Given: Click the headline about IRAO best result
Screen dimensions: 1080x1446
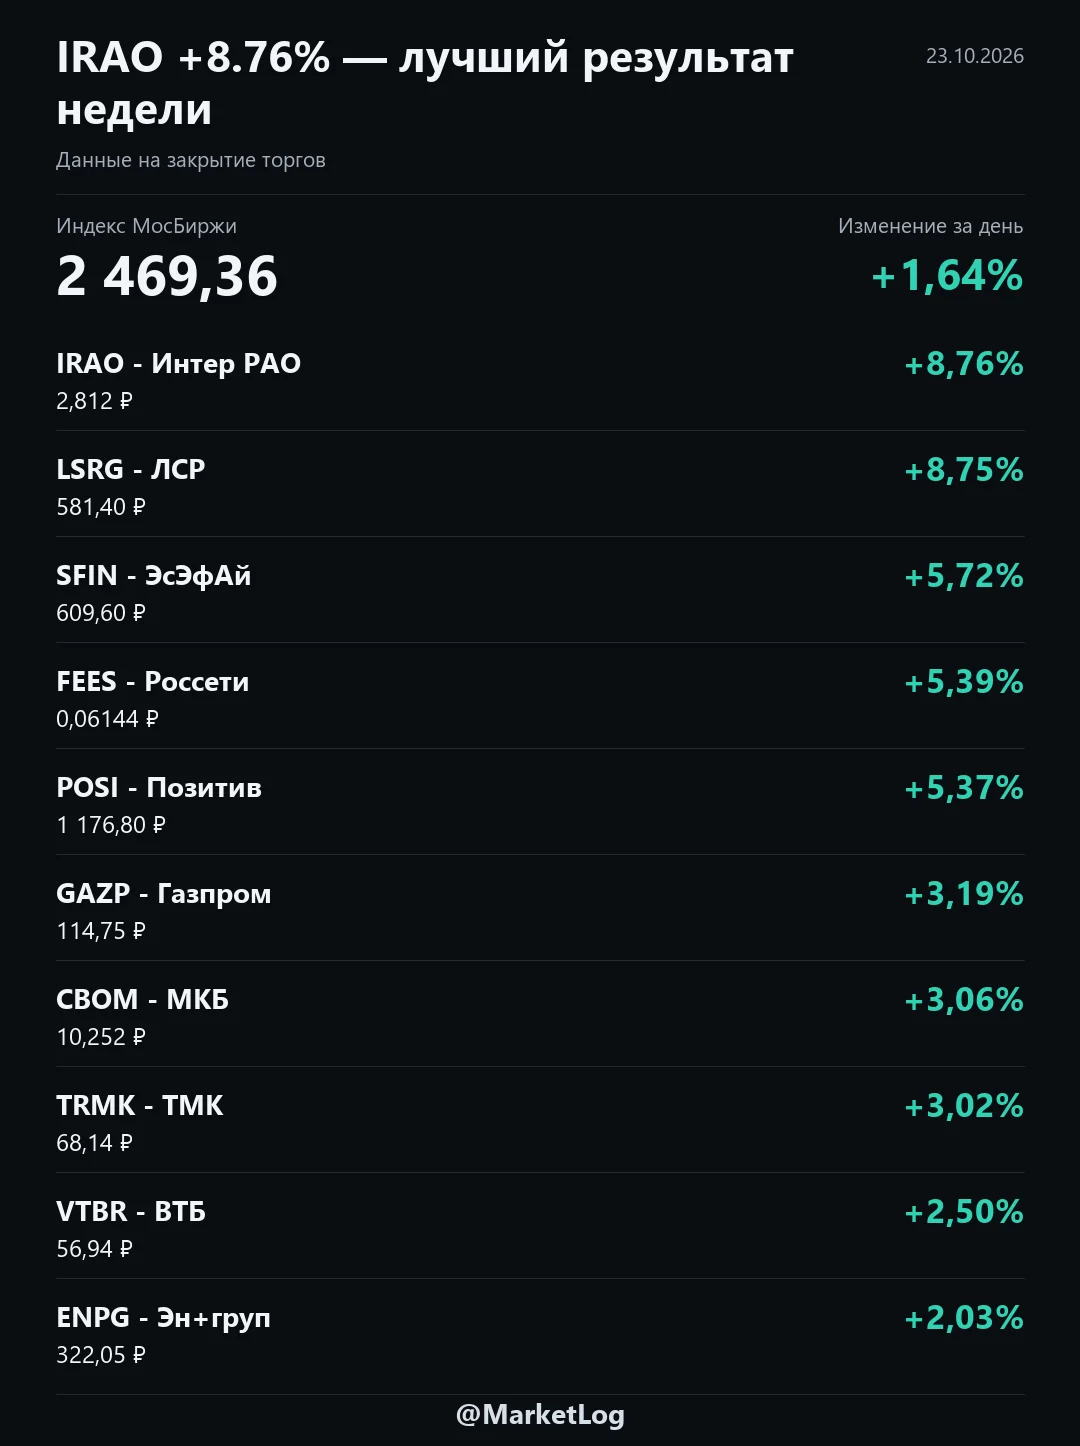Looking at the screenshot, I should click(425, 83).
